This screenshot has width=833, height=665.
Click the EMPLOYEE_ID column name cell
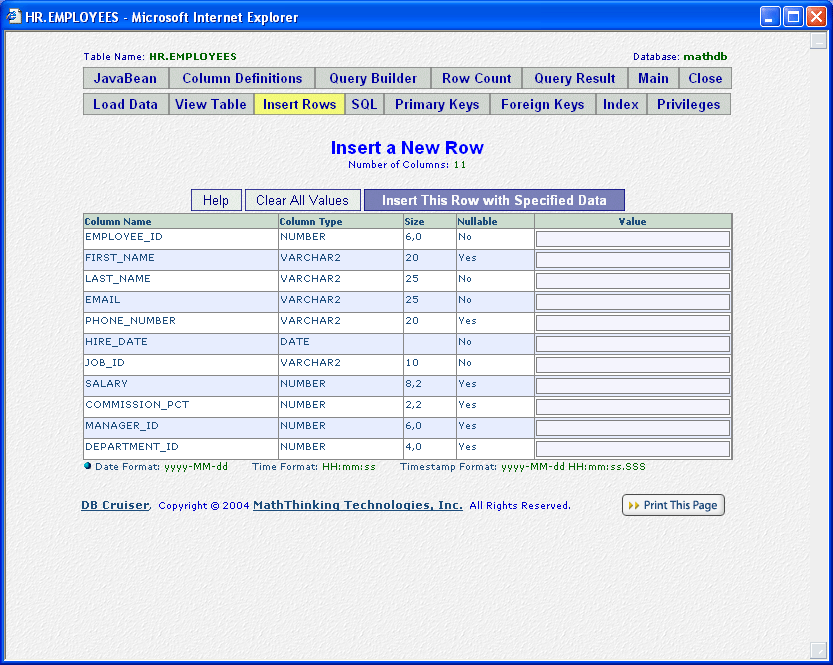[181, 239]
